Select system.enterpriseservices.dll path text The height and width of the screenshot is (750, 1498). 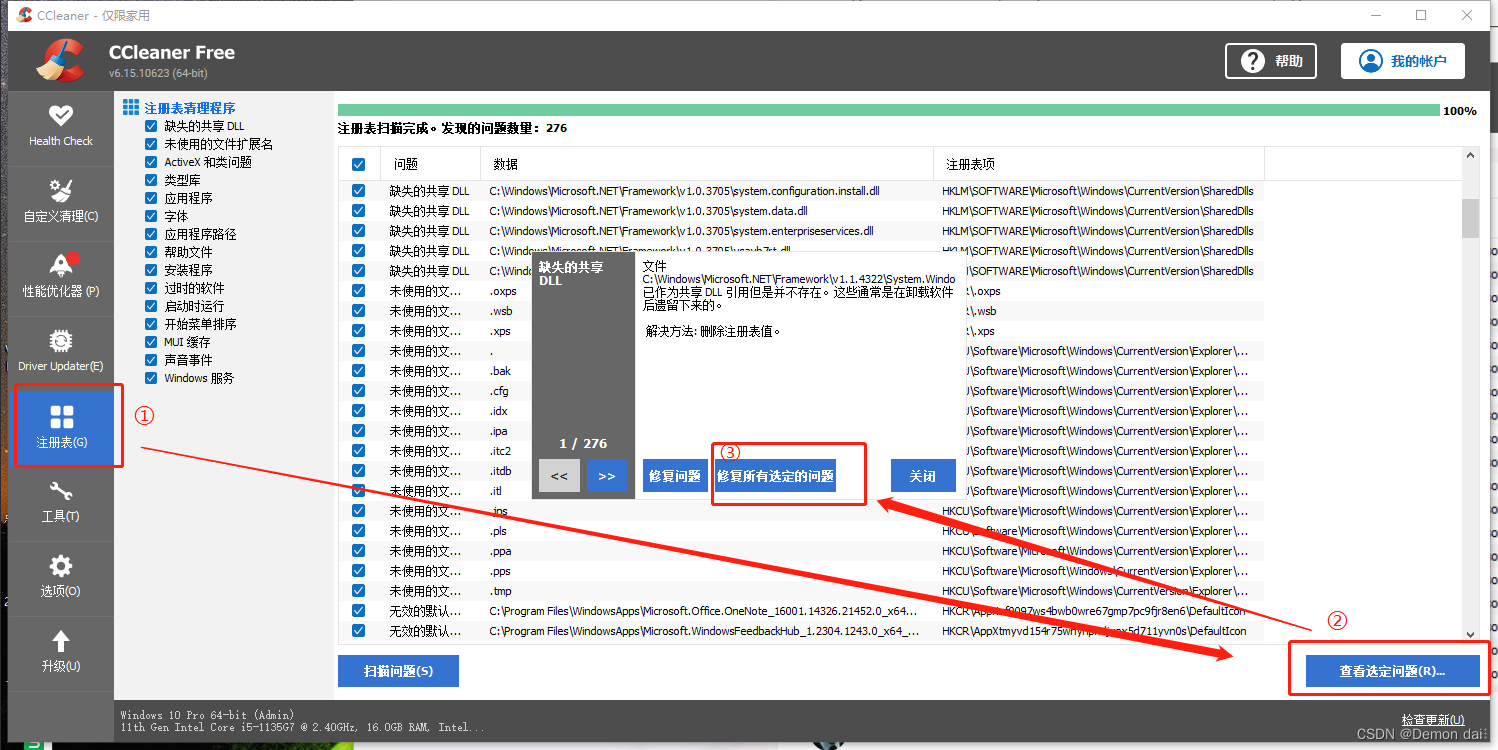(681, 231)
